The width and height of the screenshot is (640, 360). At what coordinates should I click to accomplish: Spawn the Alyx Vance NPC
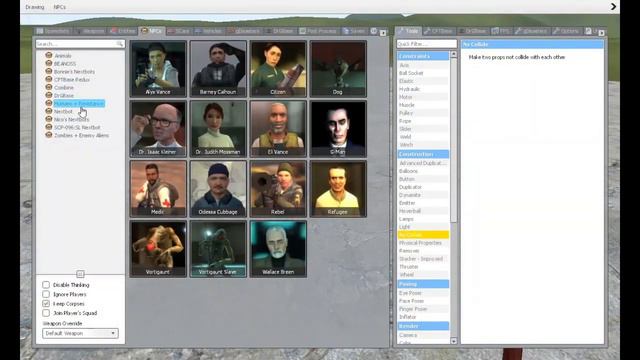pyautogui.click(x=158, y=69)
